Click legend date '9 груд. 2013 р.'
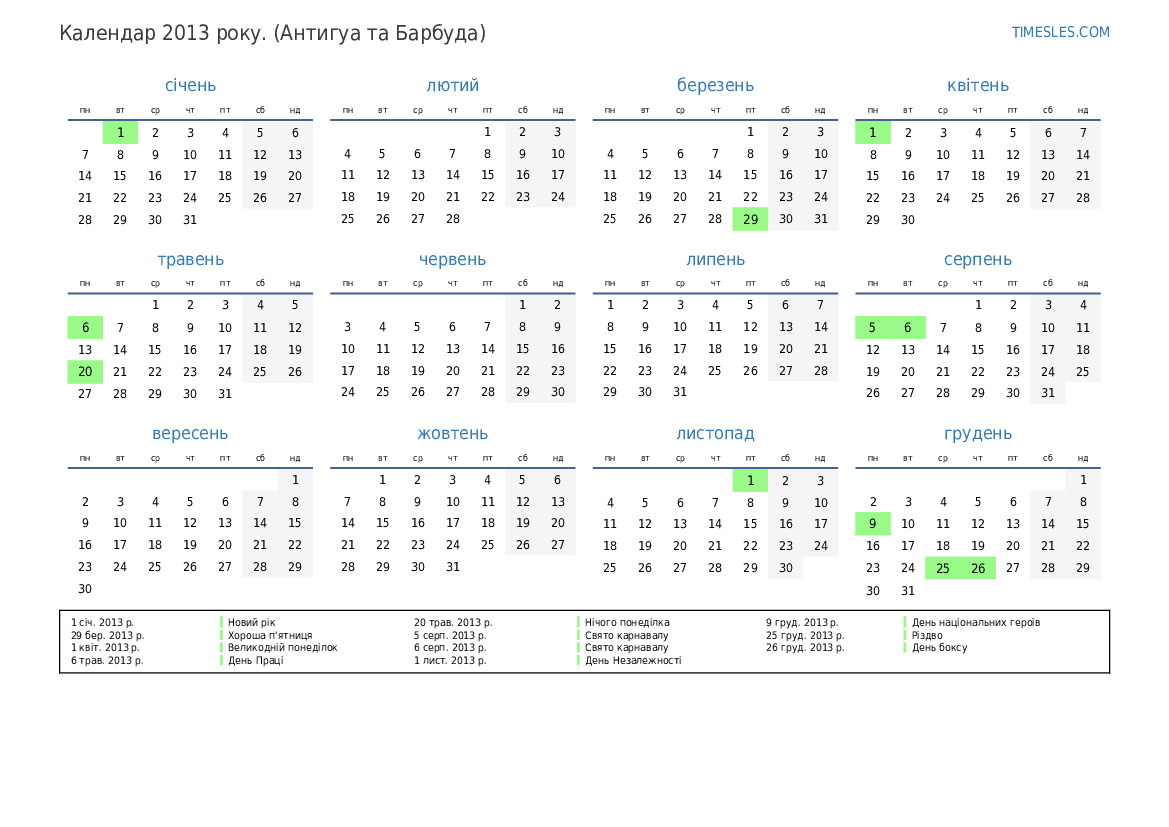The height and width of the screenshot is (827, 1169). coord(801,622)
